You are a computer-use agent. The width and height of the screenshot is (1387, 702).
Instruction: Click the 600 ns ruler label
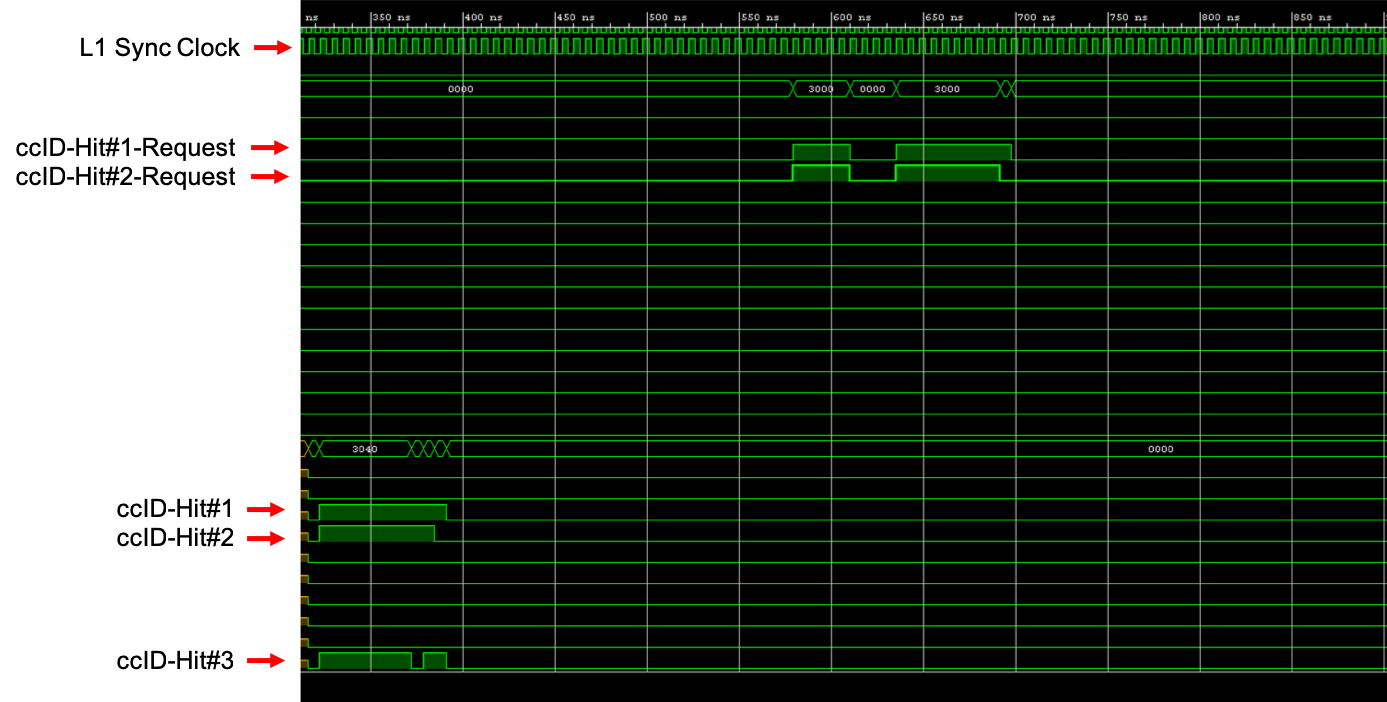(x=852, y=18)
